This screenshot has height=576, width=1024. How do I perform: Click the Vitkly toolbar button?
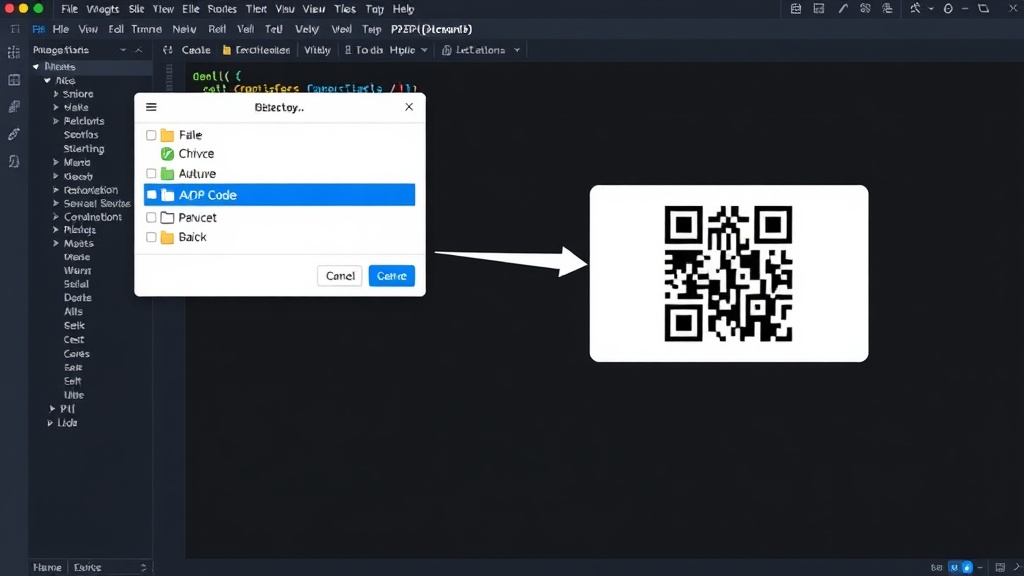[x=317, y=50]
